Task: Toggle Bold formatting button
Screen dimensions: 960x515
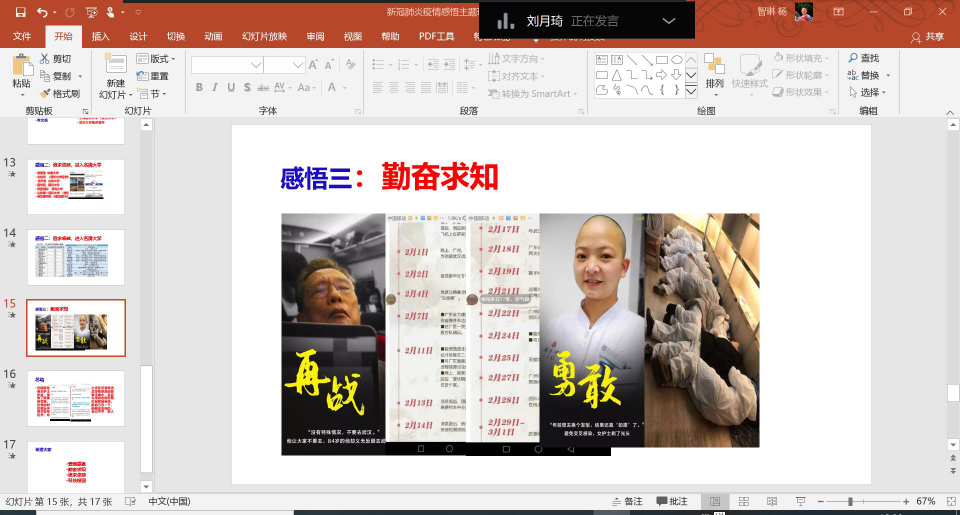Action: [x=199, y=88]
